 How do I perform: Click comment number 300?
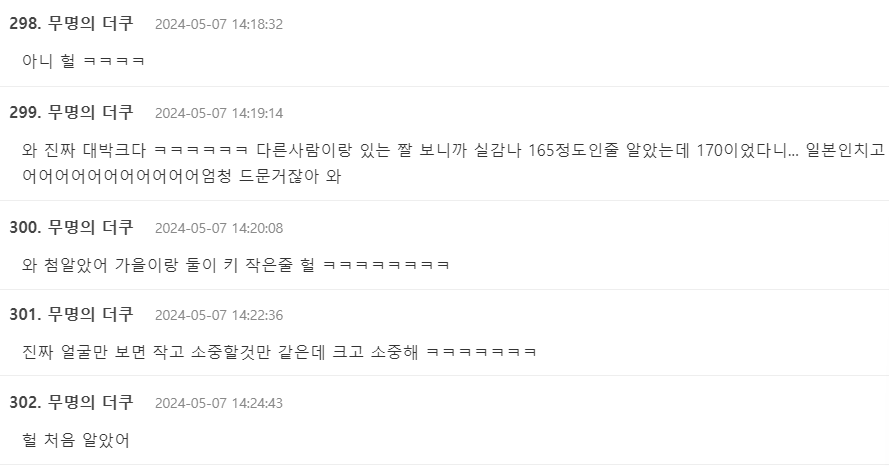click(25, 227)
